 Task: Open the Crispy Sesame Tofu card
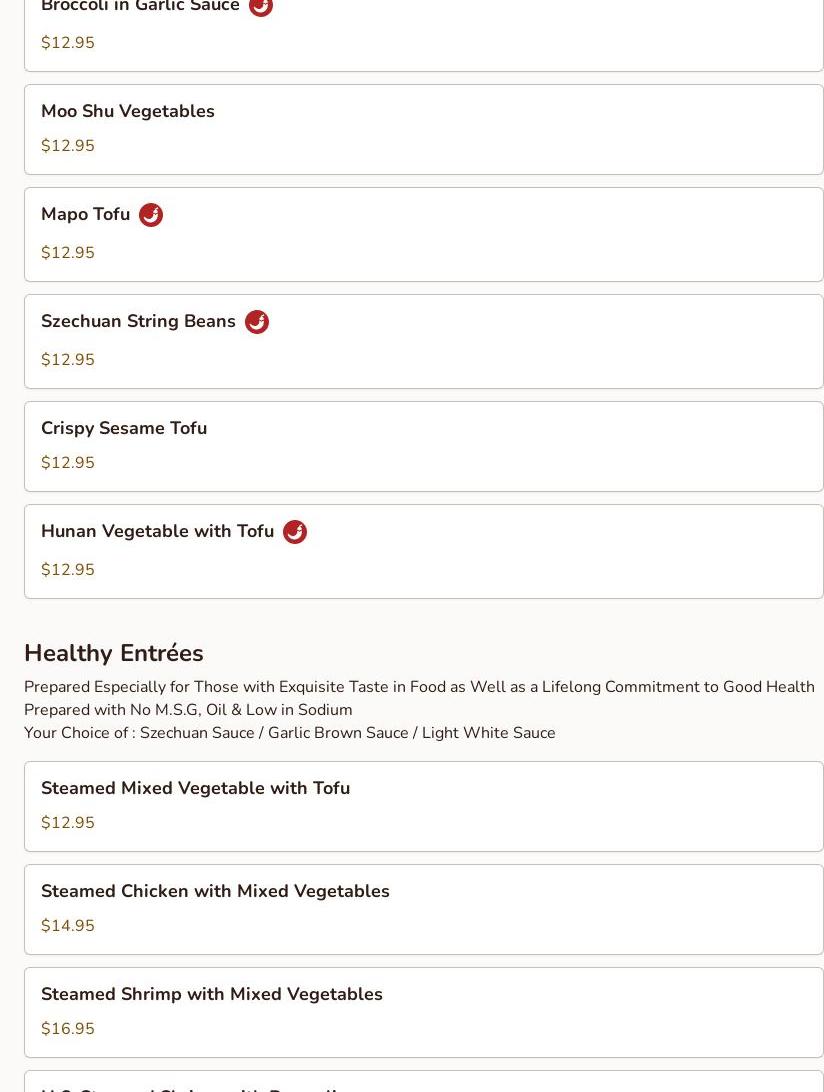click(423, 446)
